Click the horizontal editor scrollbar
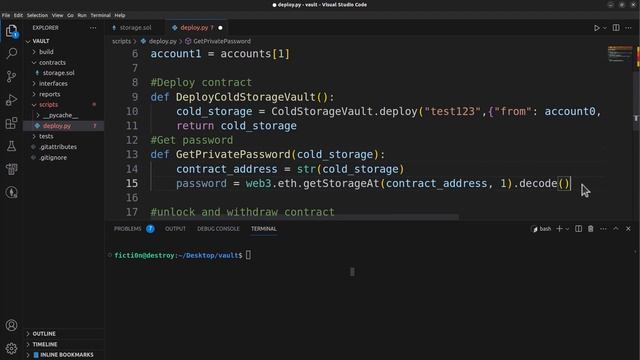 pyautogui.click(x=304, y=217)
